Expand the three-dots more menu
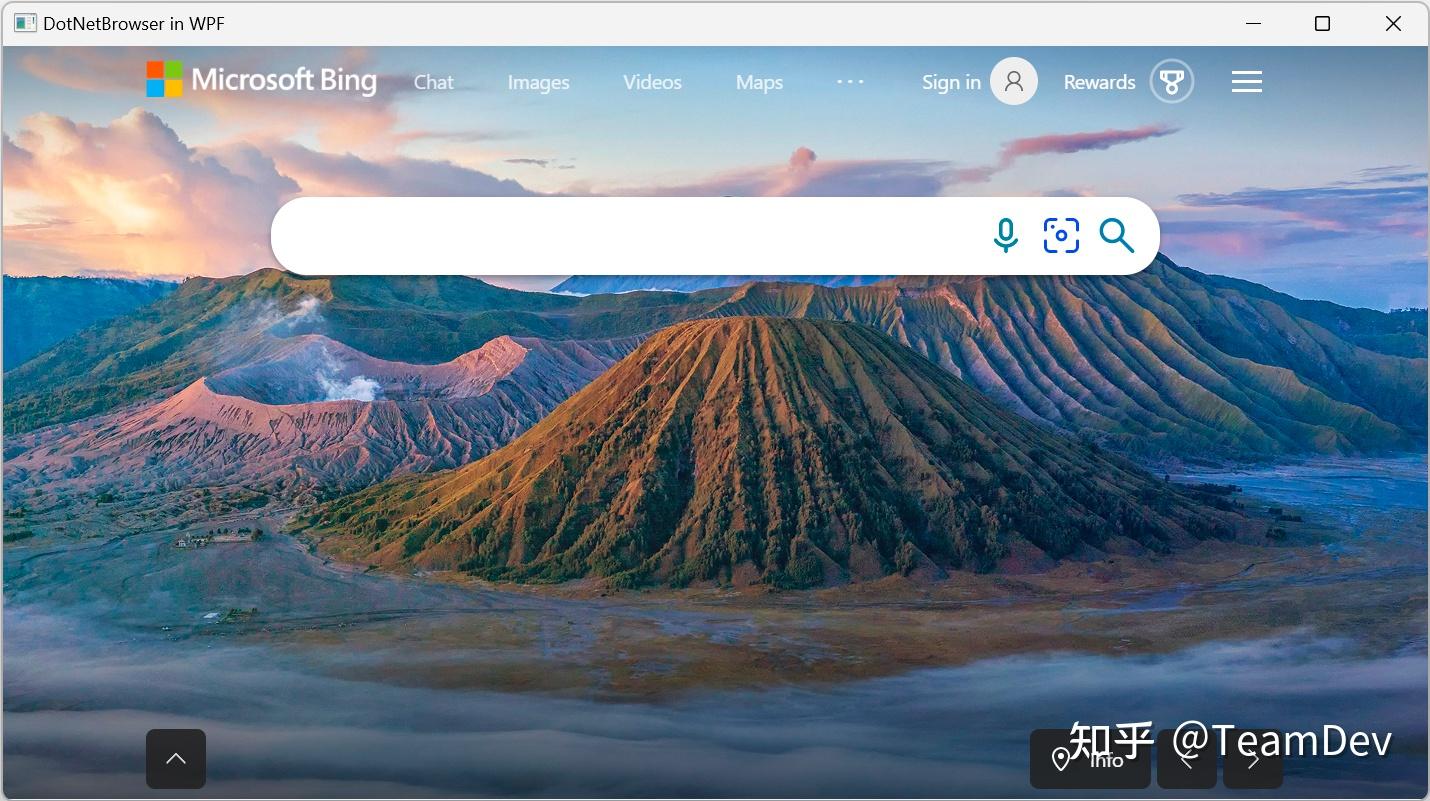This screenshot has height=801, width=1430. [x=850, y=82]
